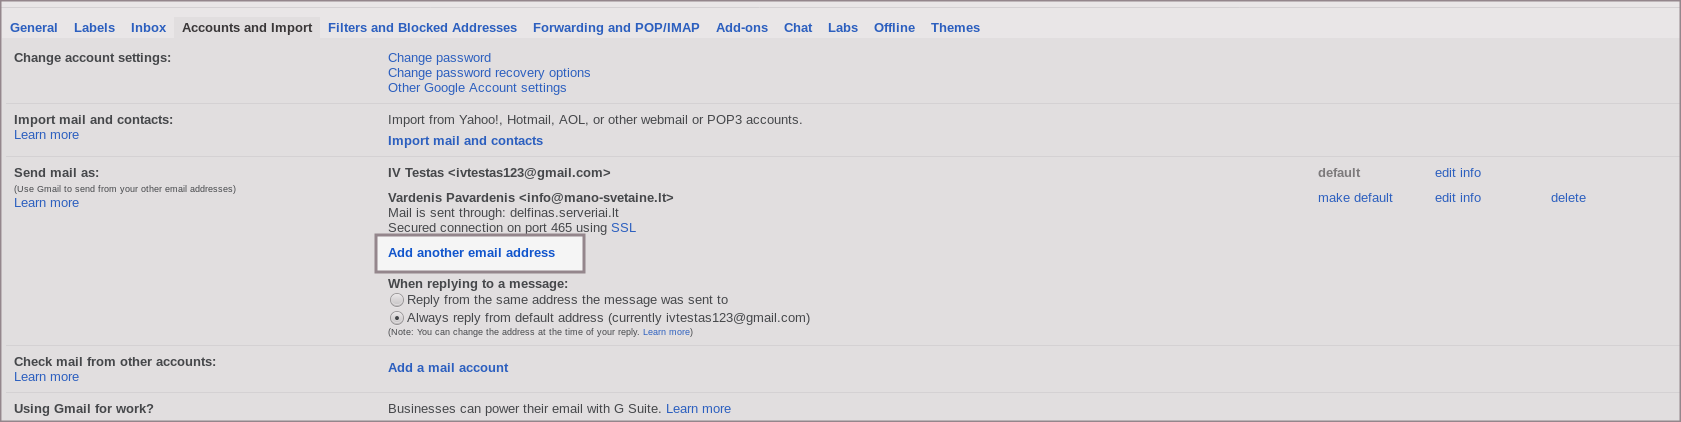Open Change password recovery options

tap(489, 73)
